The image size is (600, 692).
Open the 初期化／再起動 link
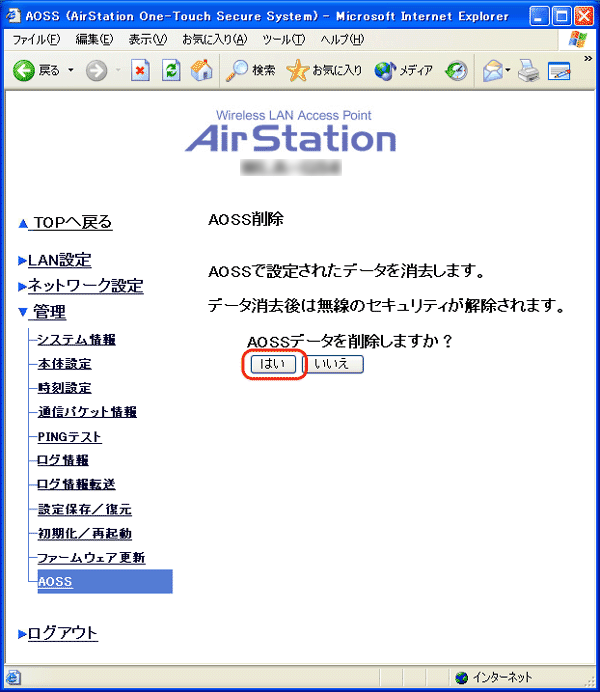(85, 534)
